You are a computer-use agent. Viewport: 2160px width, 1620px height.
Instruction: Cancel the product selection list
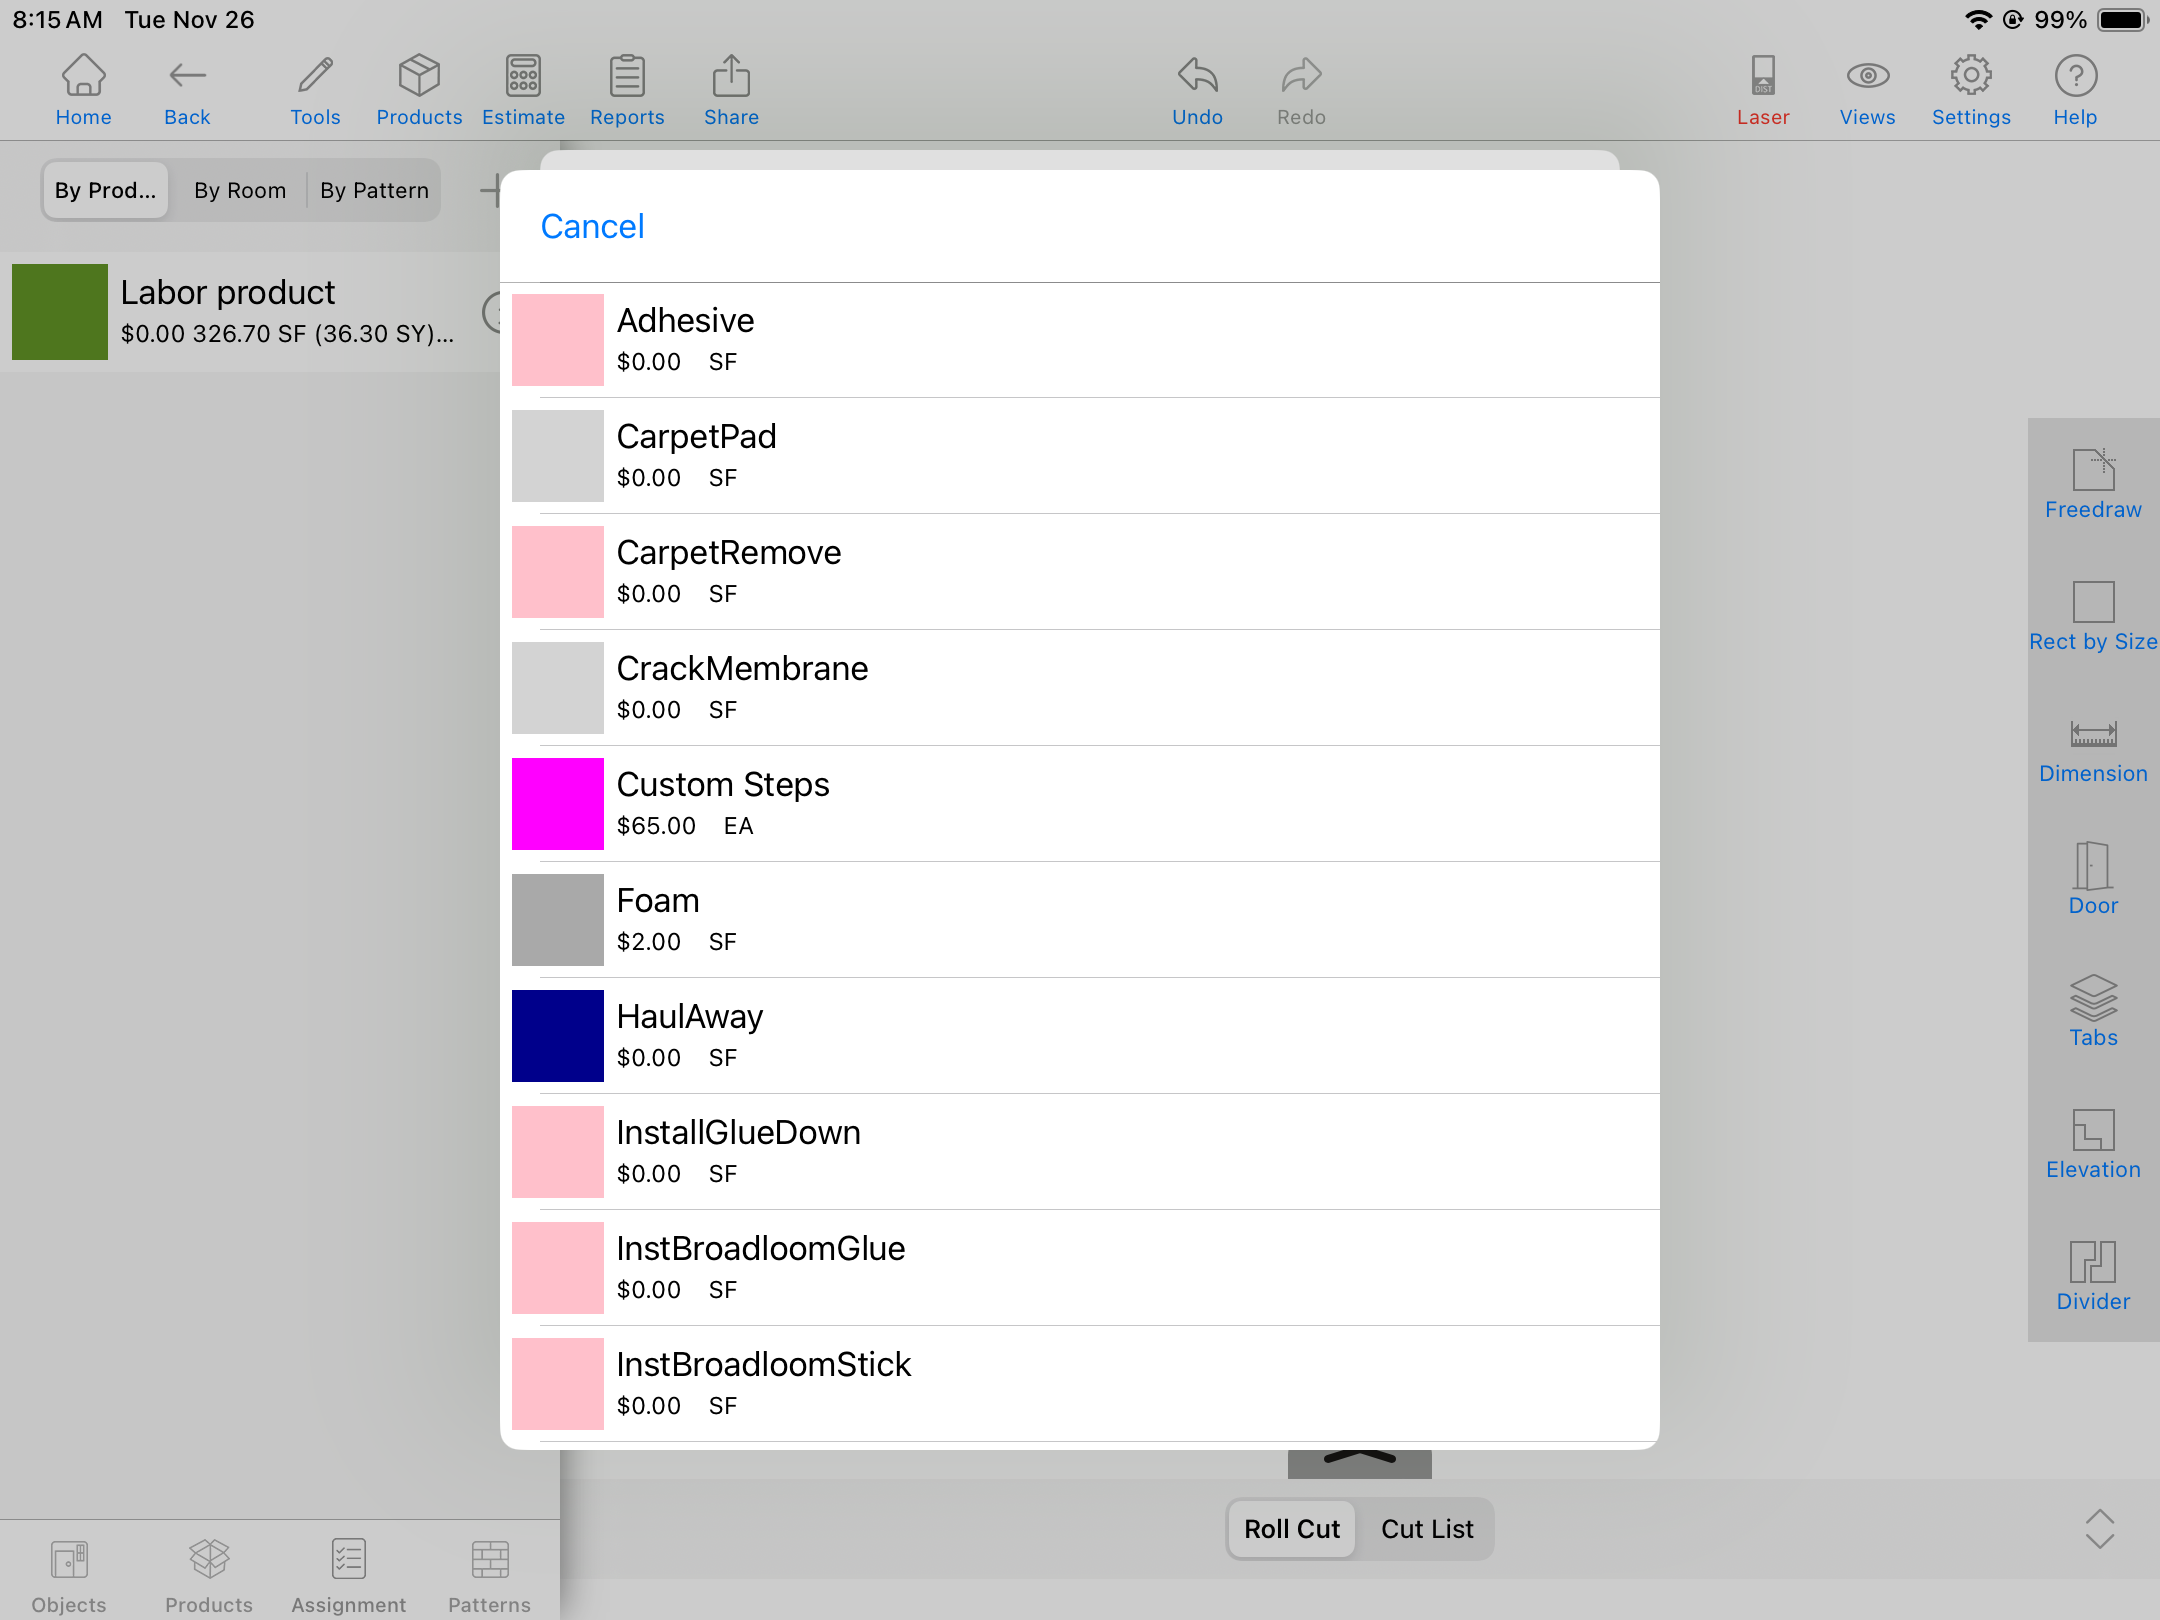[x=592, y=227]
